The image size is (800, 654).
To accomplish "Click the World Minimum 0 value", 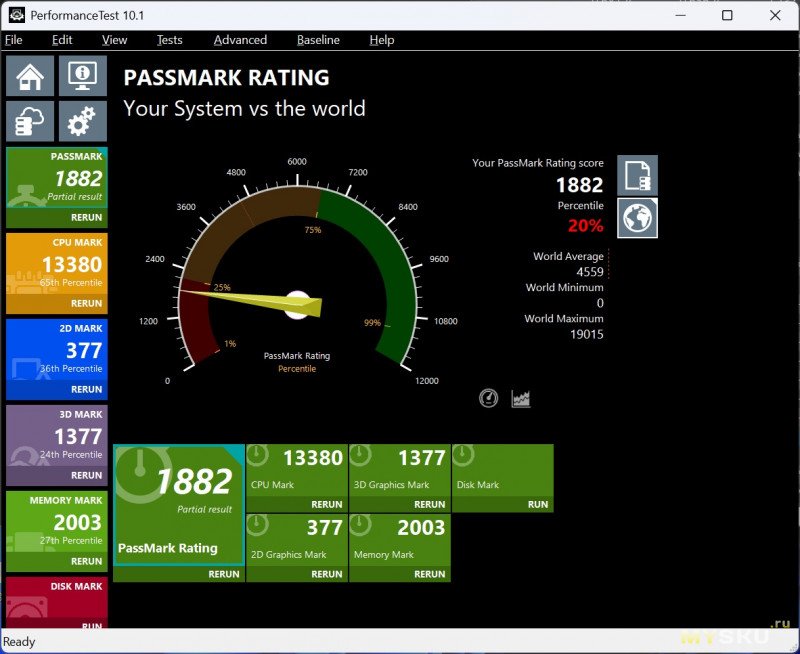I will [600, 303].
